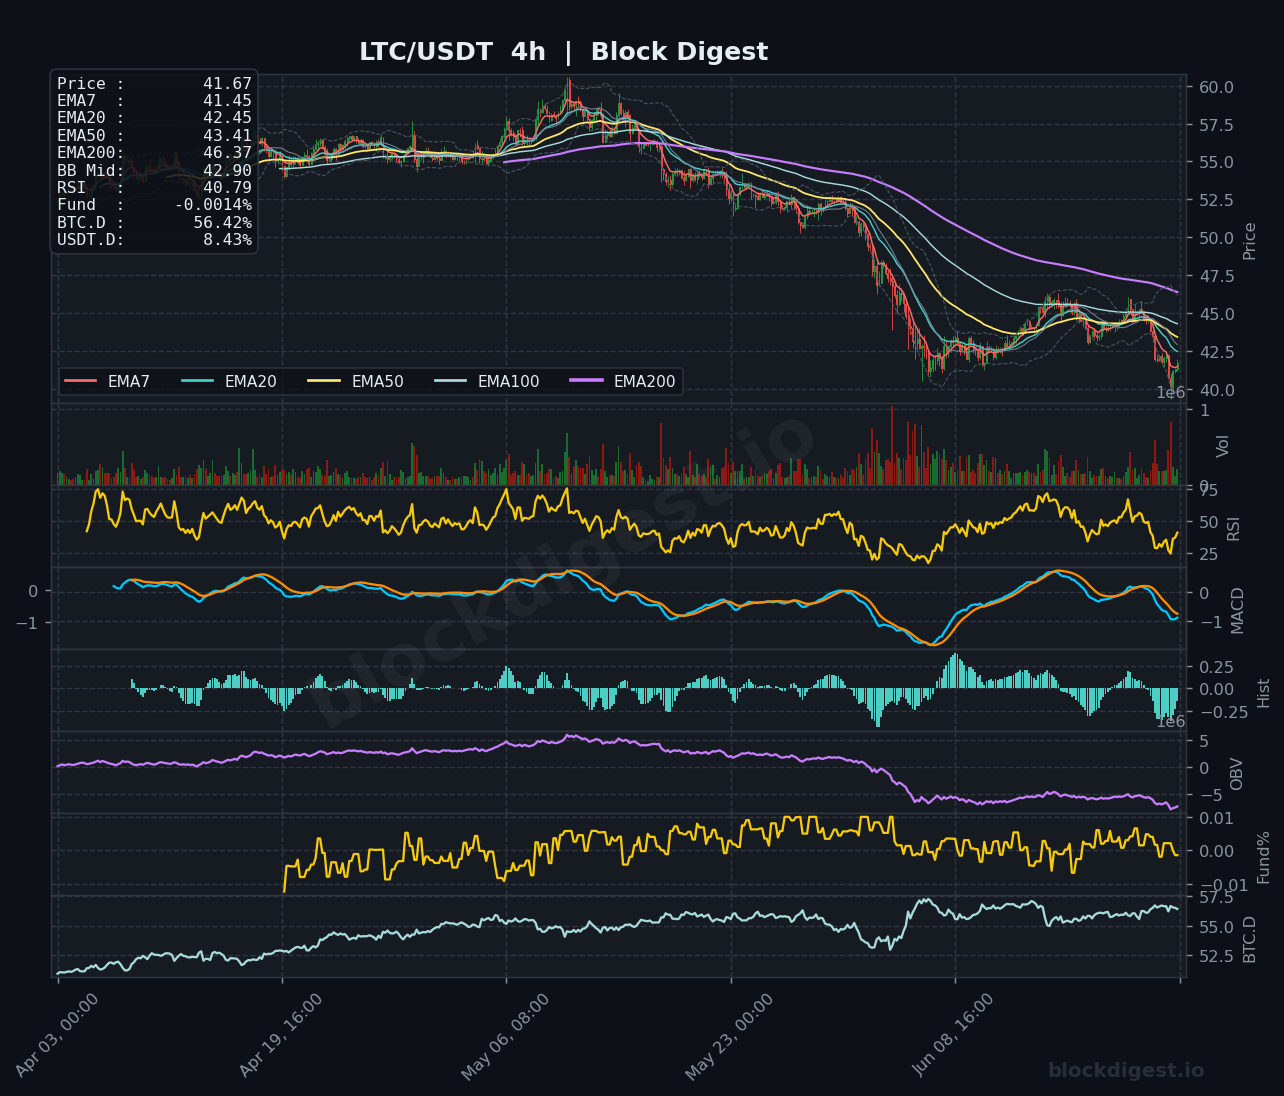1284x1096 pixels.
Task: Click the Fund -0.0014% row
Action: pyautogui.click(x=154, y=205)
